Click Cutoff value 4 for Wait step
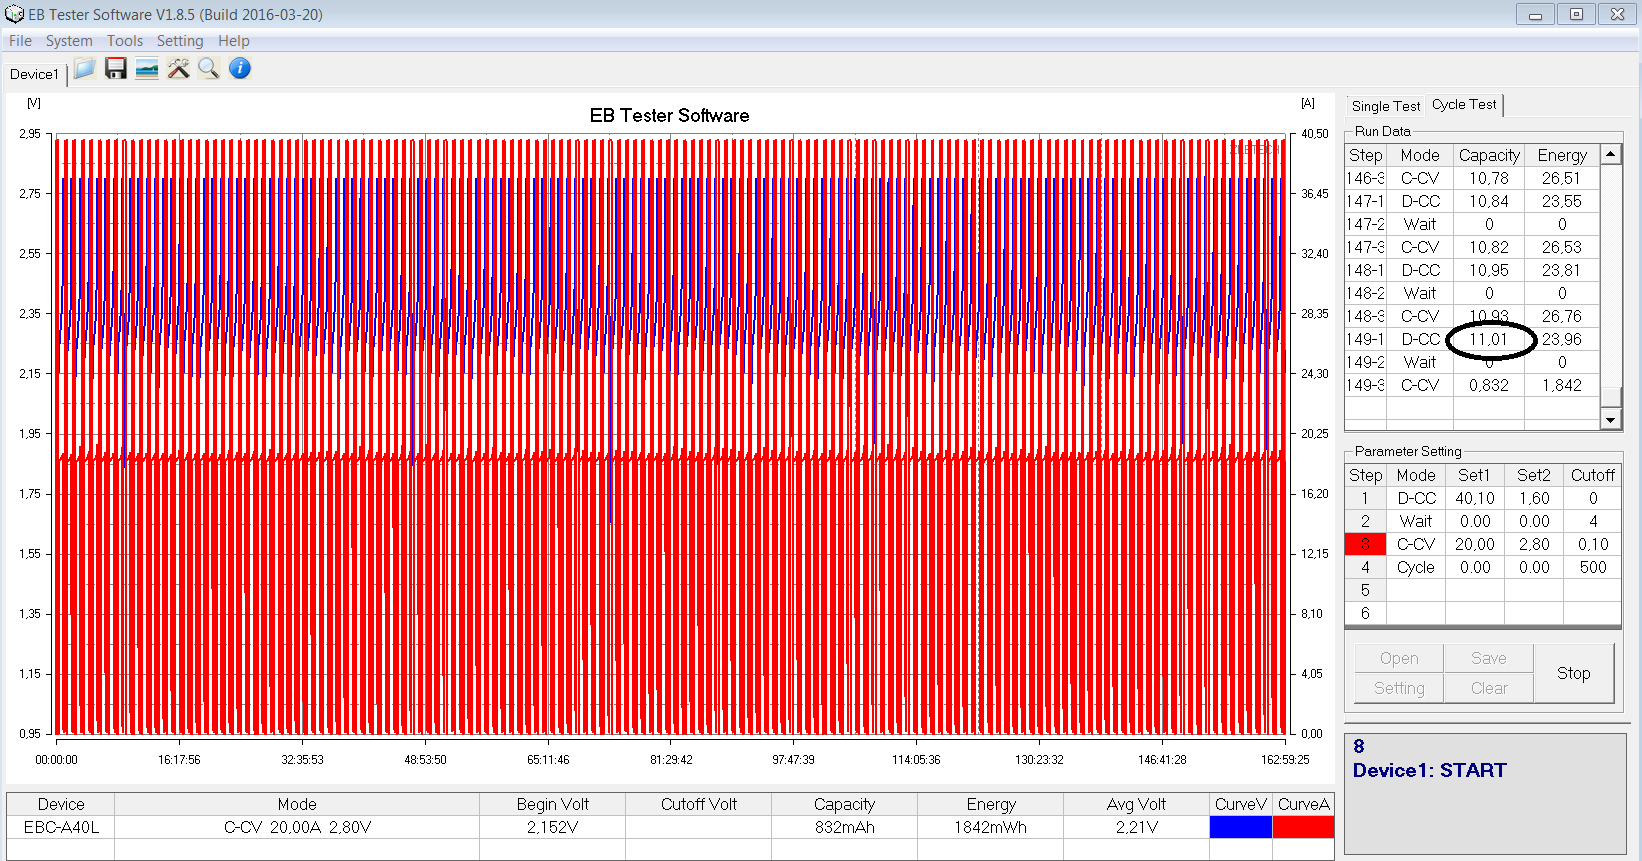Screen dimensions: 1642x861 pos(1593,521)
